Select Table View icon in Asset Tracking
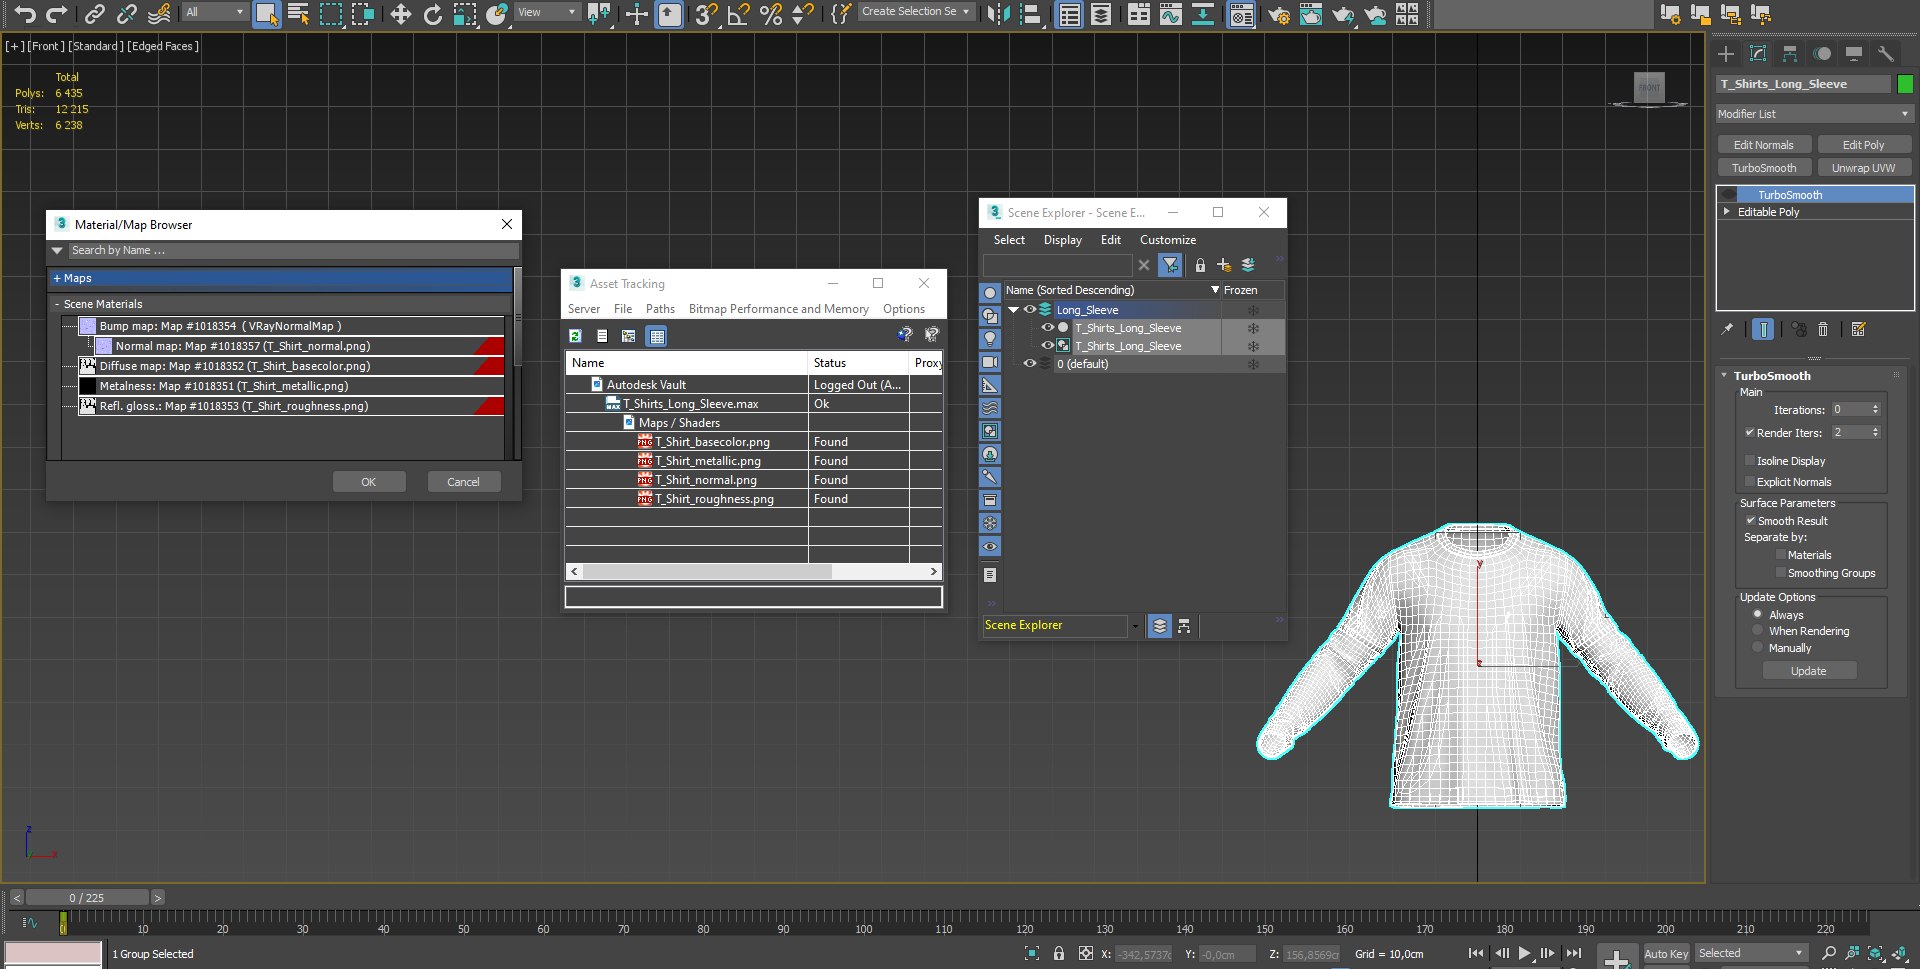1920x969 pixels. (x=657, y=336)
